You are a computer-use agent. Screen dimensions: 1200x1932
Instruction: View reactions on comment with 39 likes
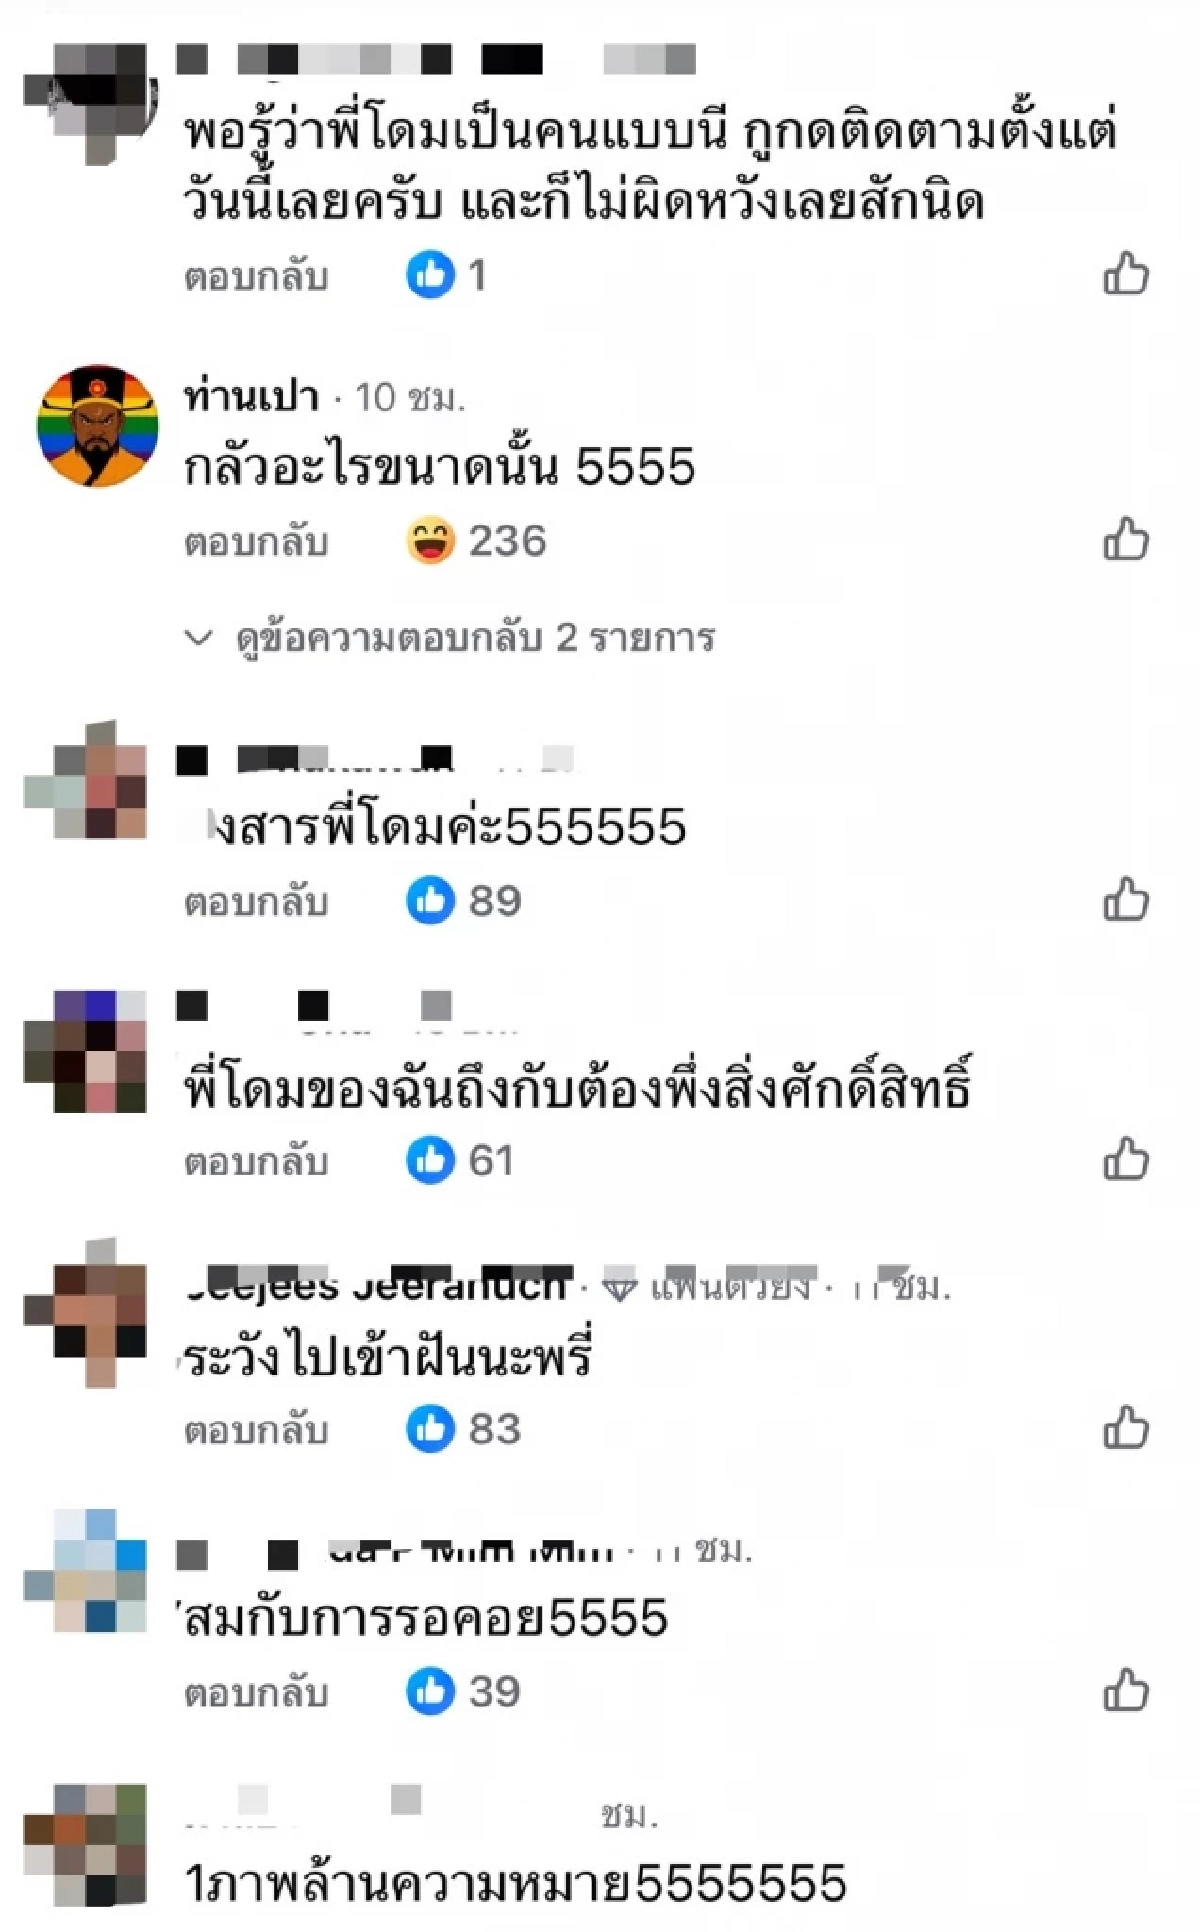click(464, 1691)
